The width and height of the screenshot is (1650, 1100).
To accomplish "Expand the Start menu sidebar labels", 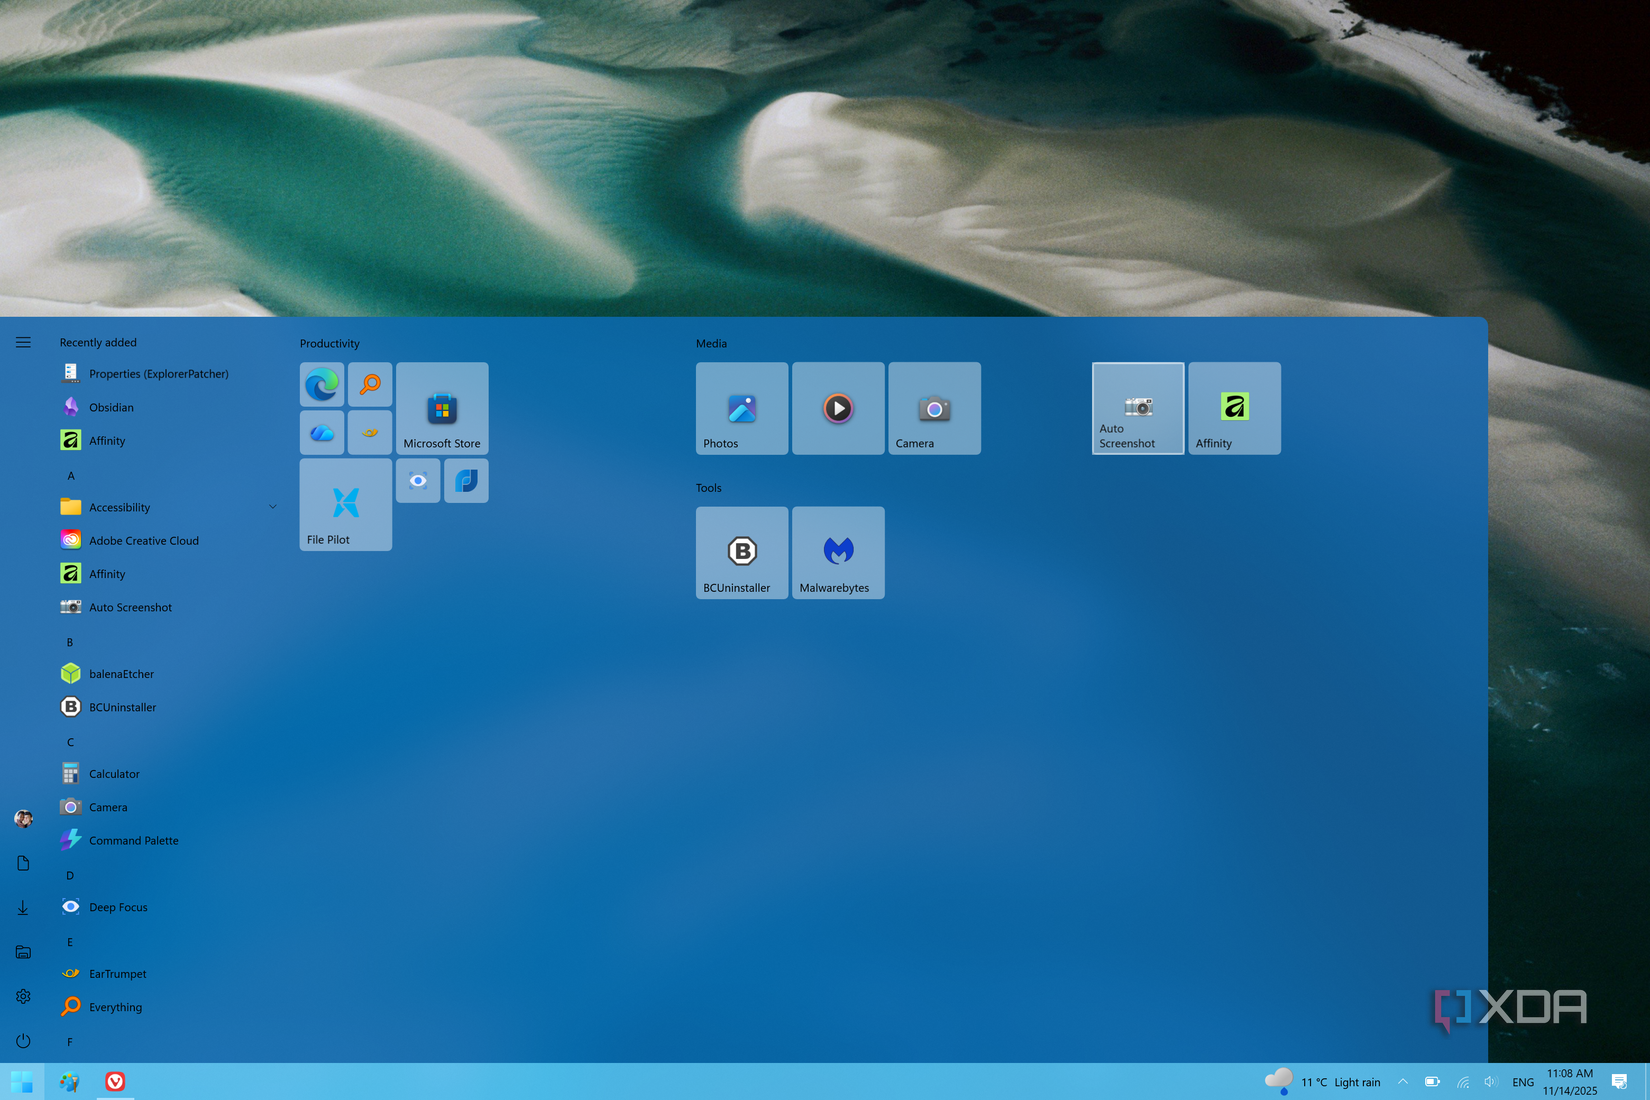I will [23, 341].
